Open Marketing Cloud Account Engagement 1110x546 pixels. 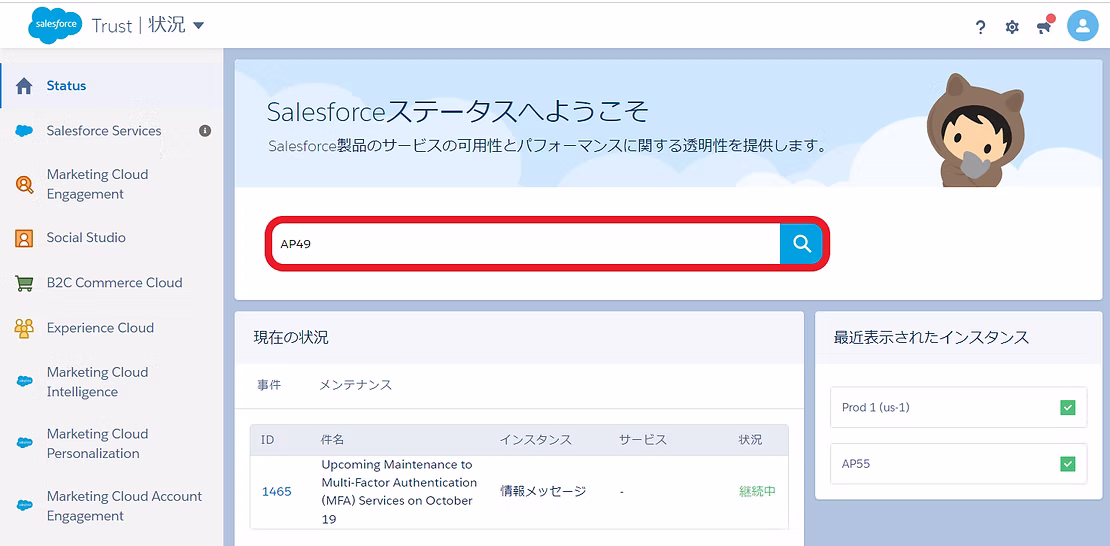pos(125,506)
